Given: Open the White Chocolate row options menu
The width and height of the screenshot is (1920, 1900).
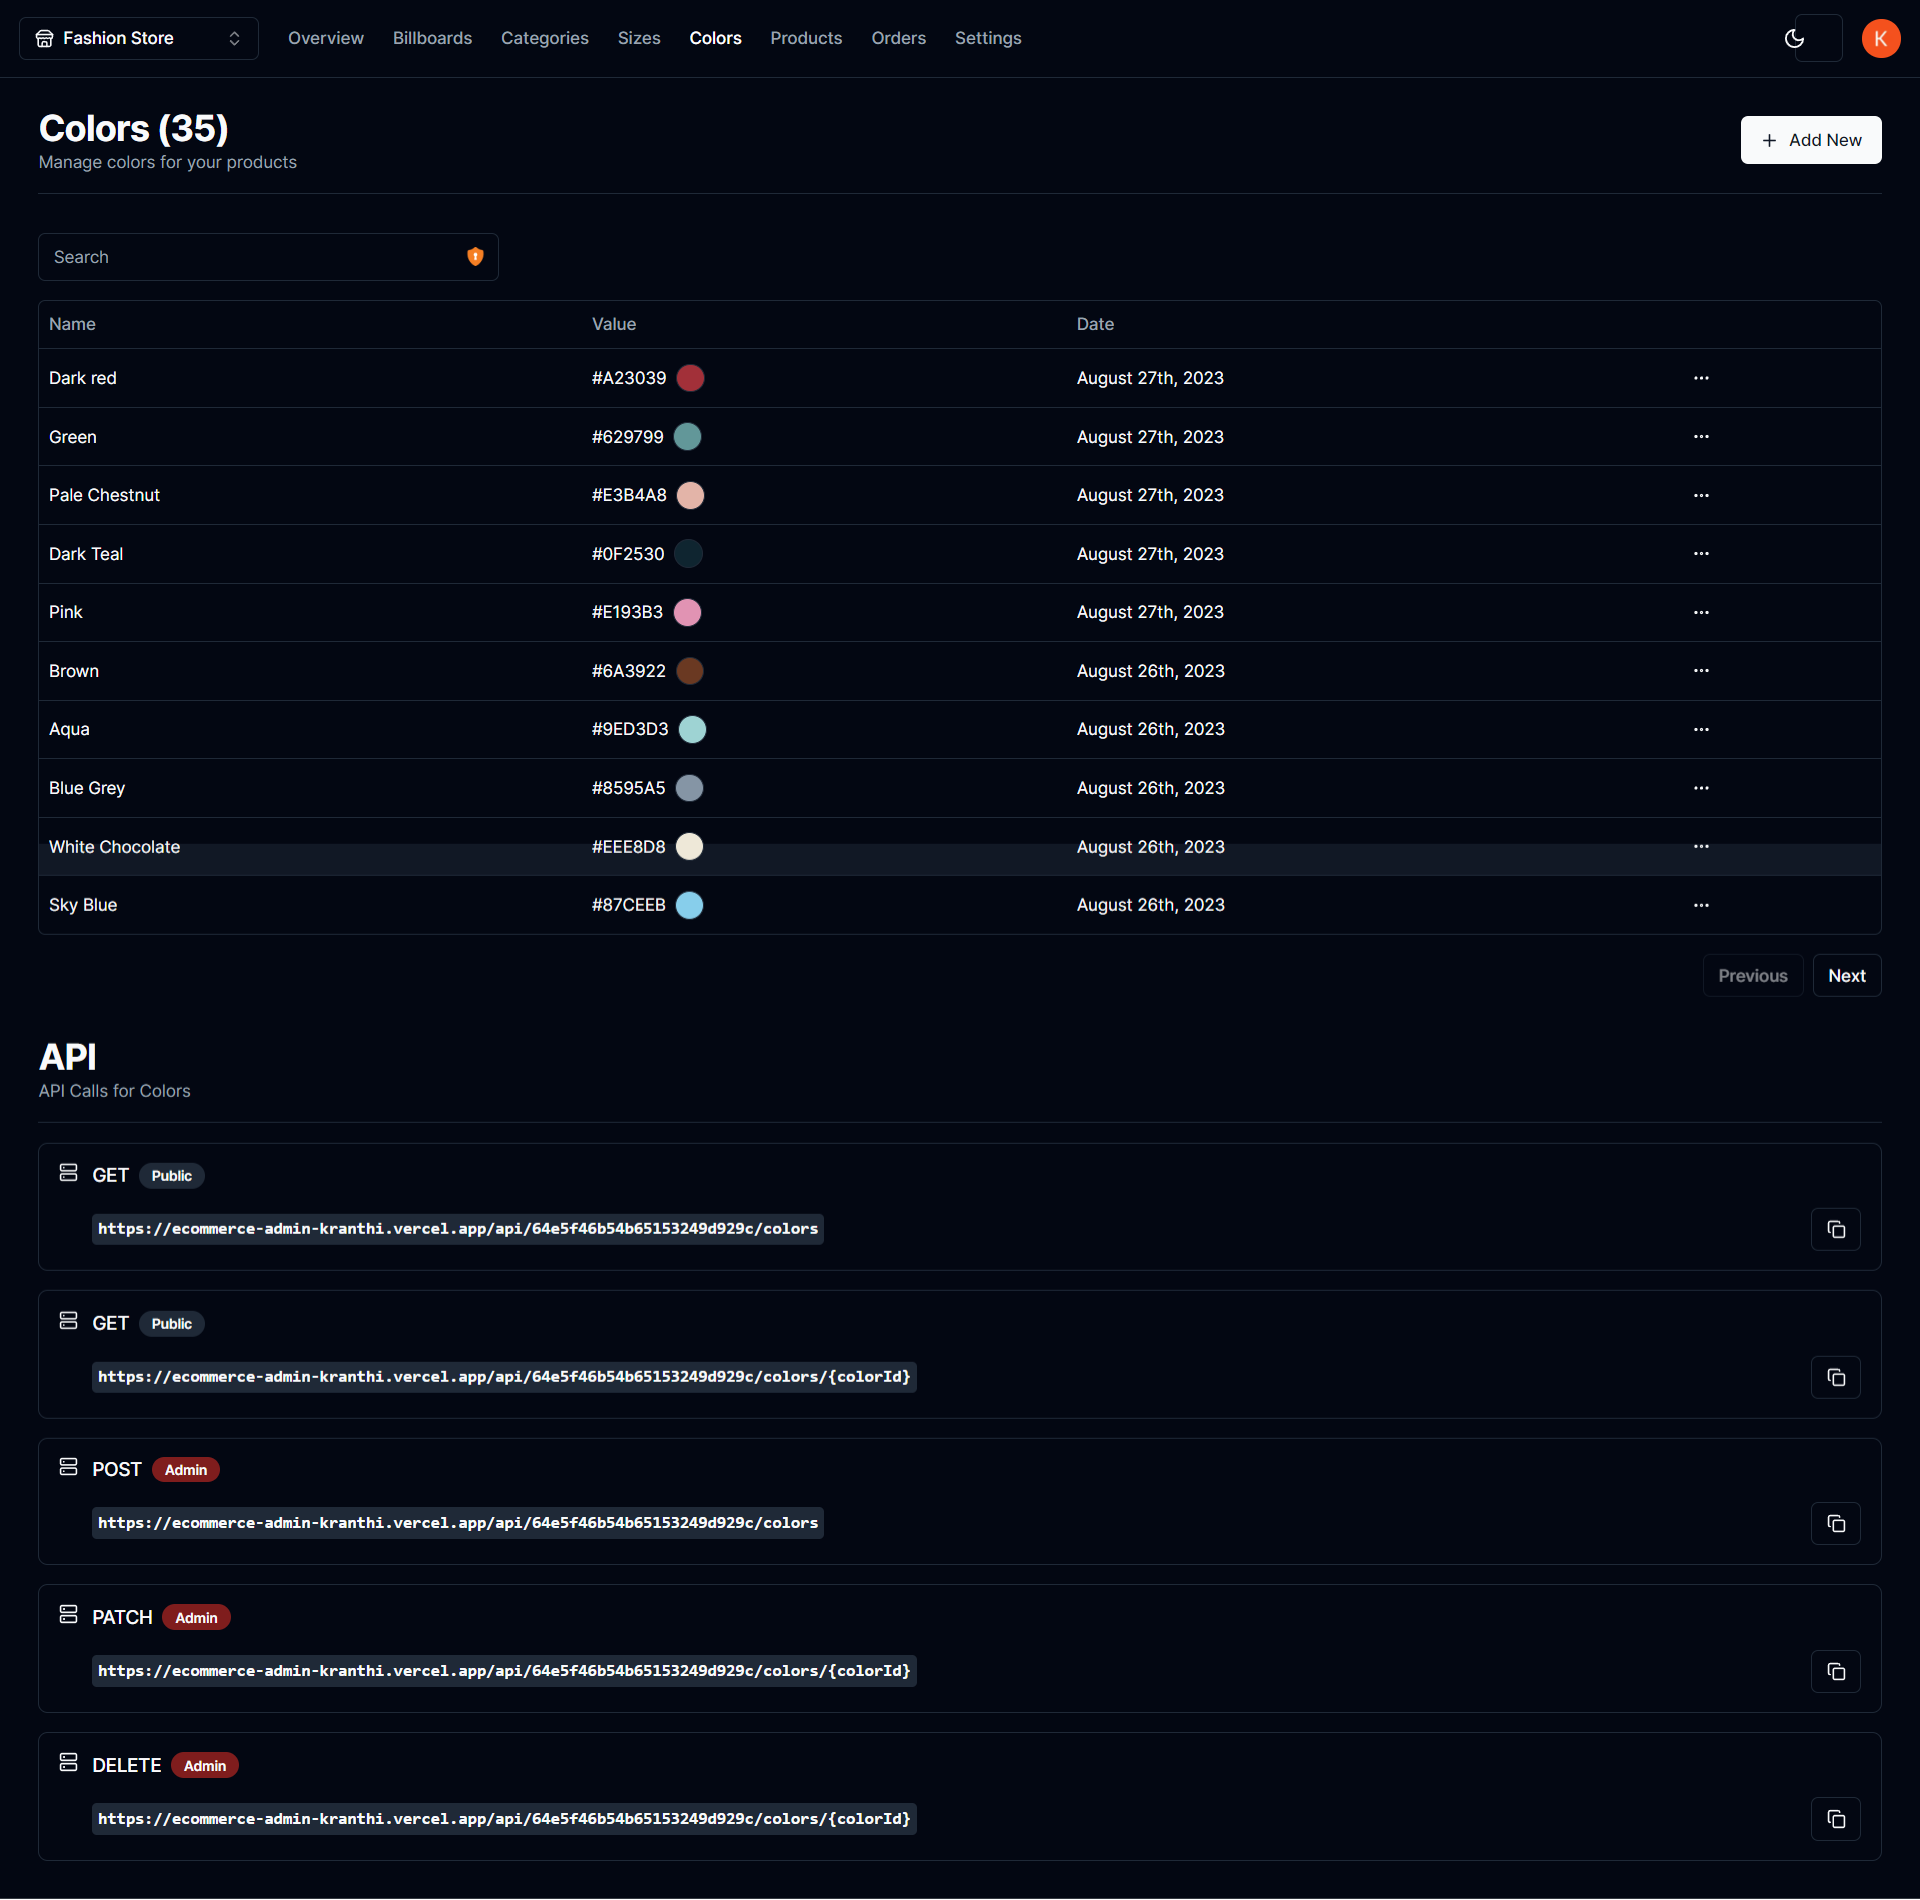Looking at the screenshot, I should (x=1702, y=846).
